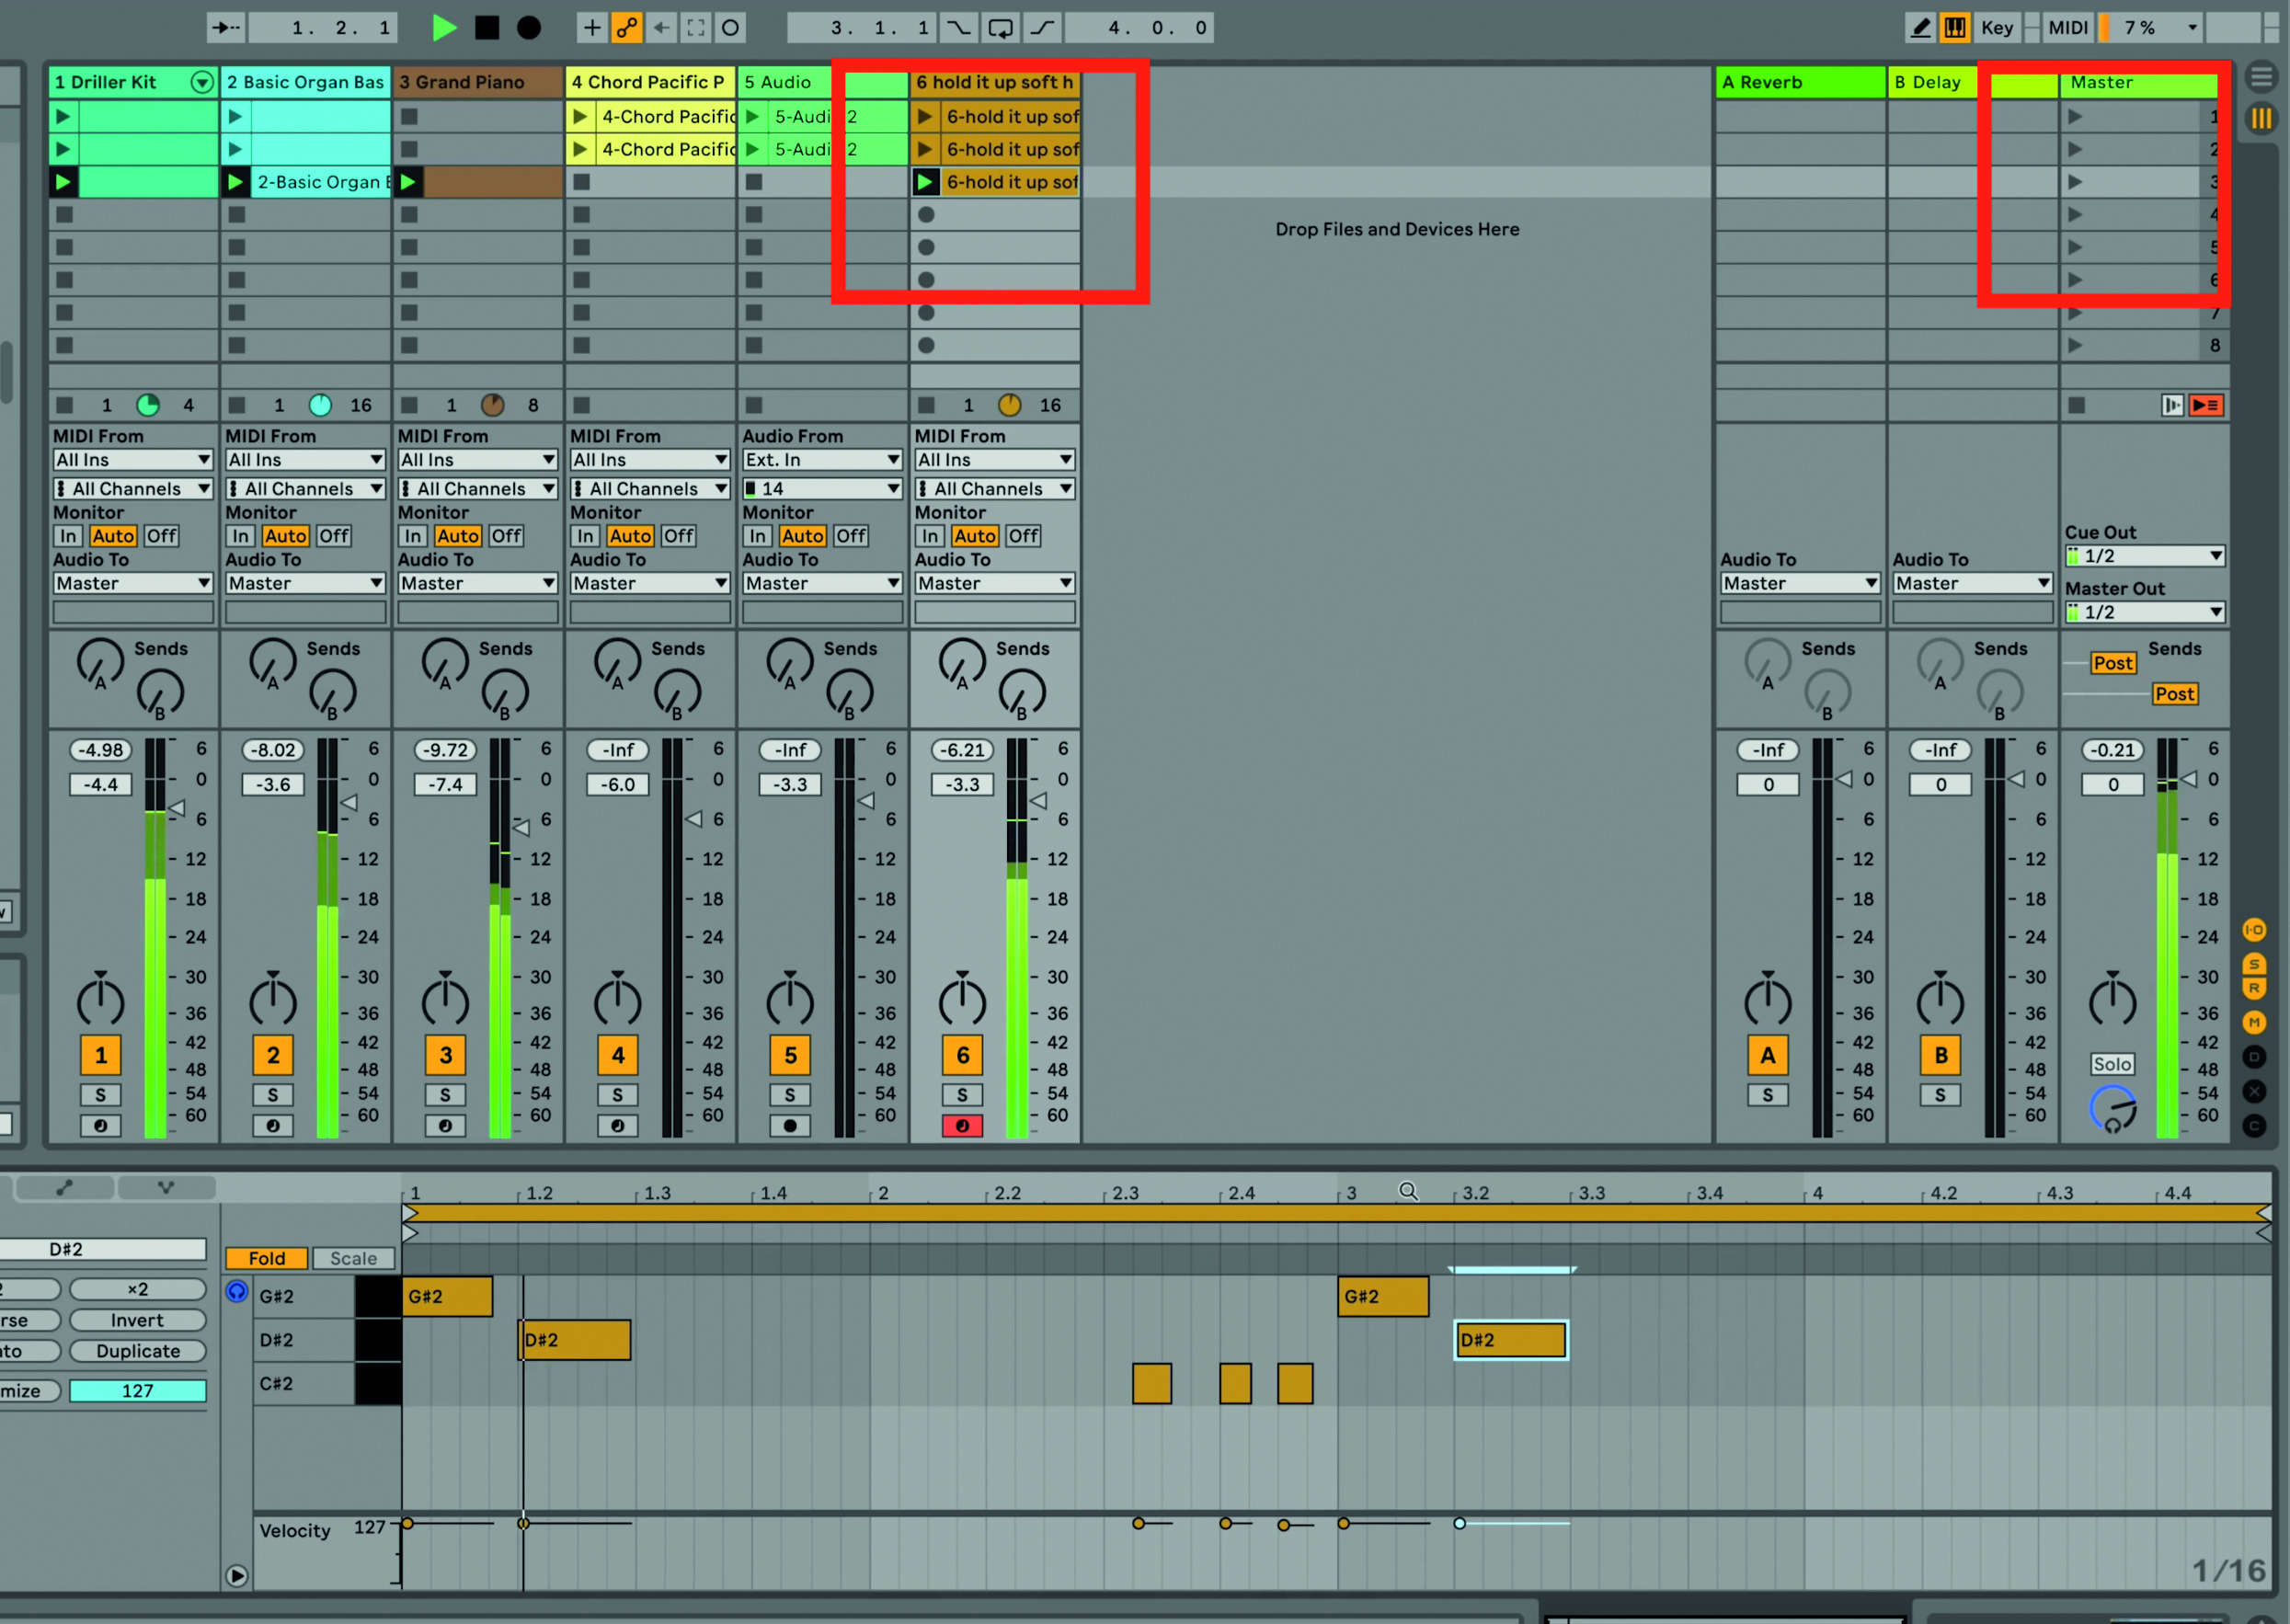This screenshot has width=2290, height=1624.
Task: Open Key map mode switch
Action: 1997,28
